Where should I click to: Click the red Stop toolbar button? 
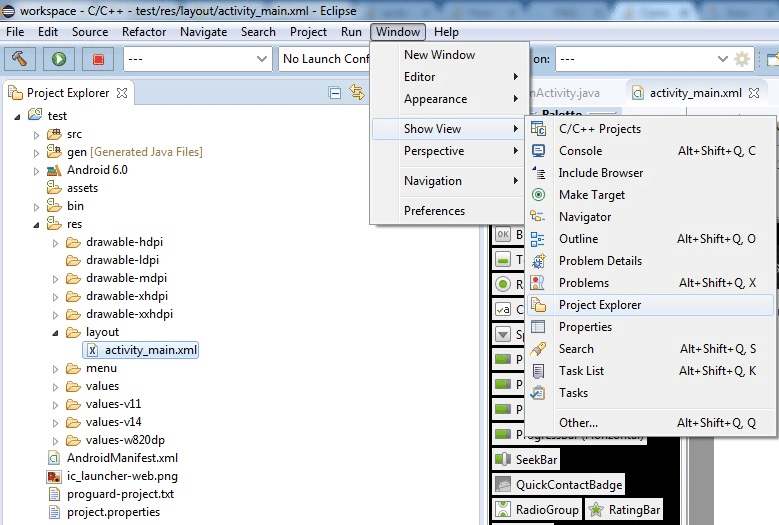click(x=98, y=59)
